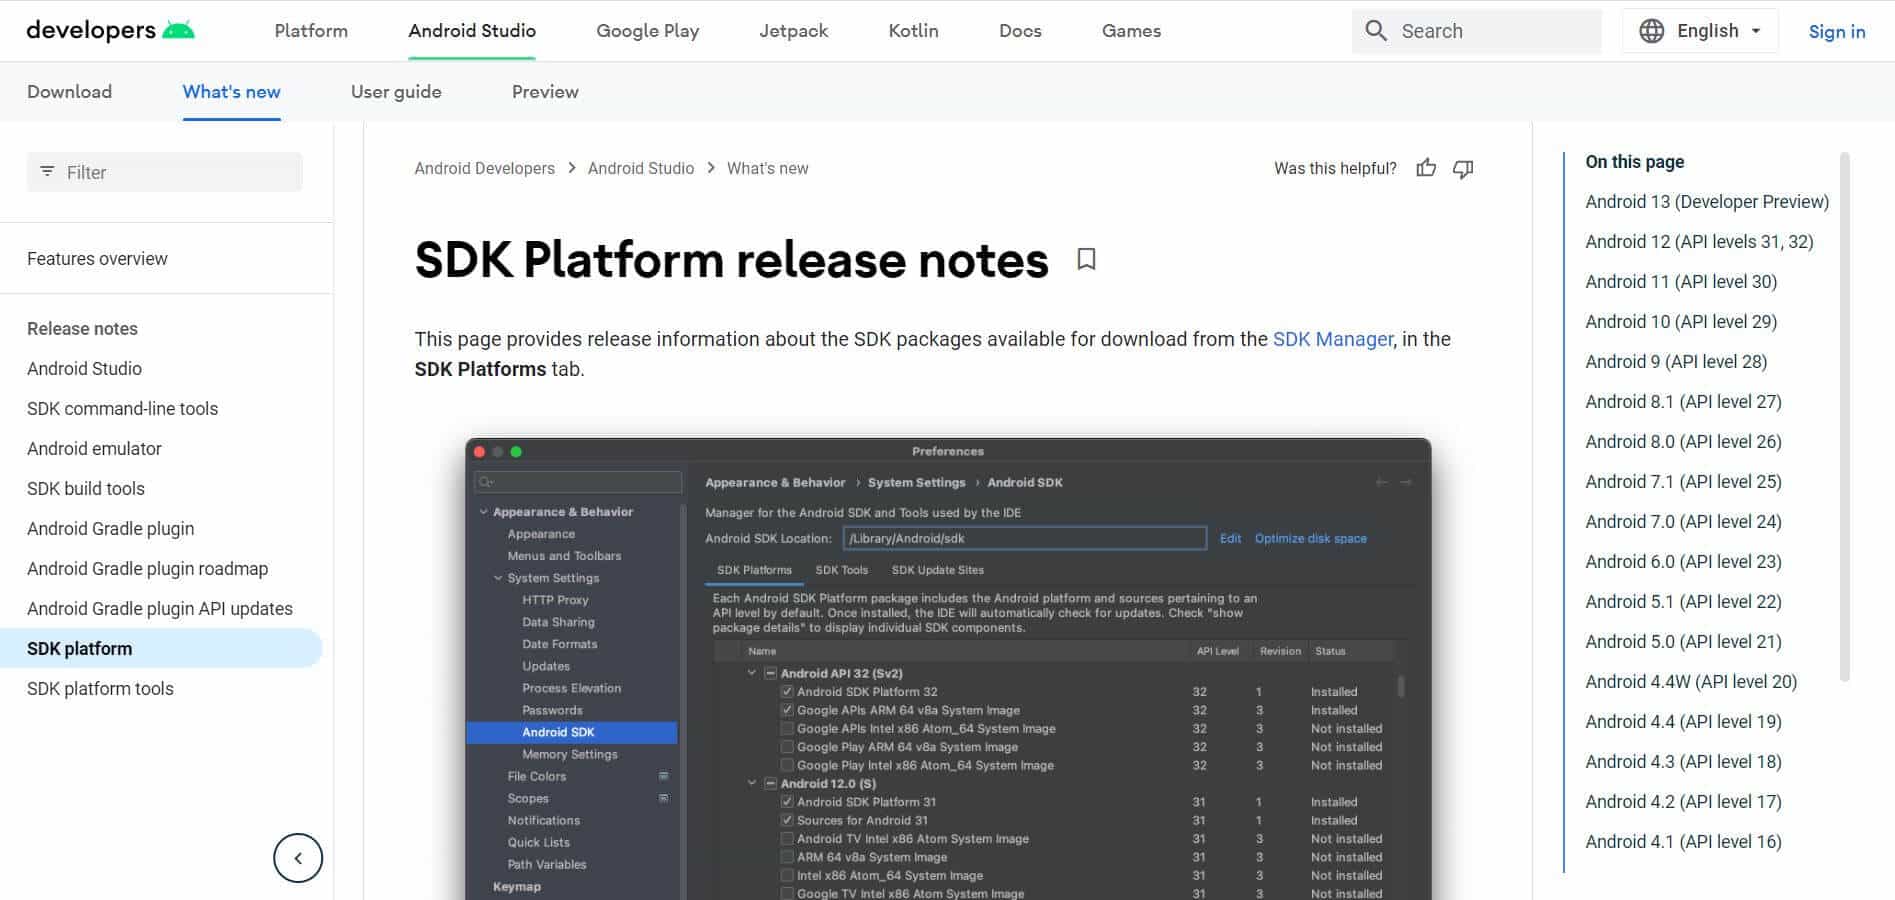The width and height of the screenshot is (1895, 900).
Task: Focus the sidebar Filter field
Action: point(165,172)
